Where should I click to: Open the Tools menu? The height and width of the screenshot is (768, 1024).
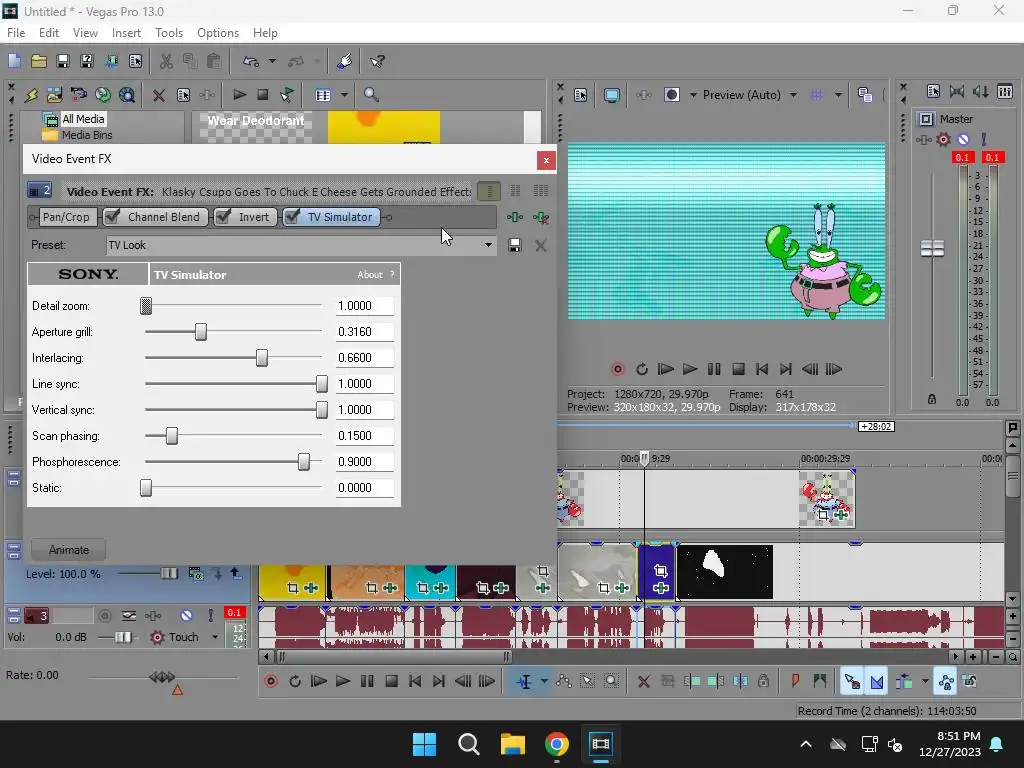tap(169, 33)
